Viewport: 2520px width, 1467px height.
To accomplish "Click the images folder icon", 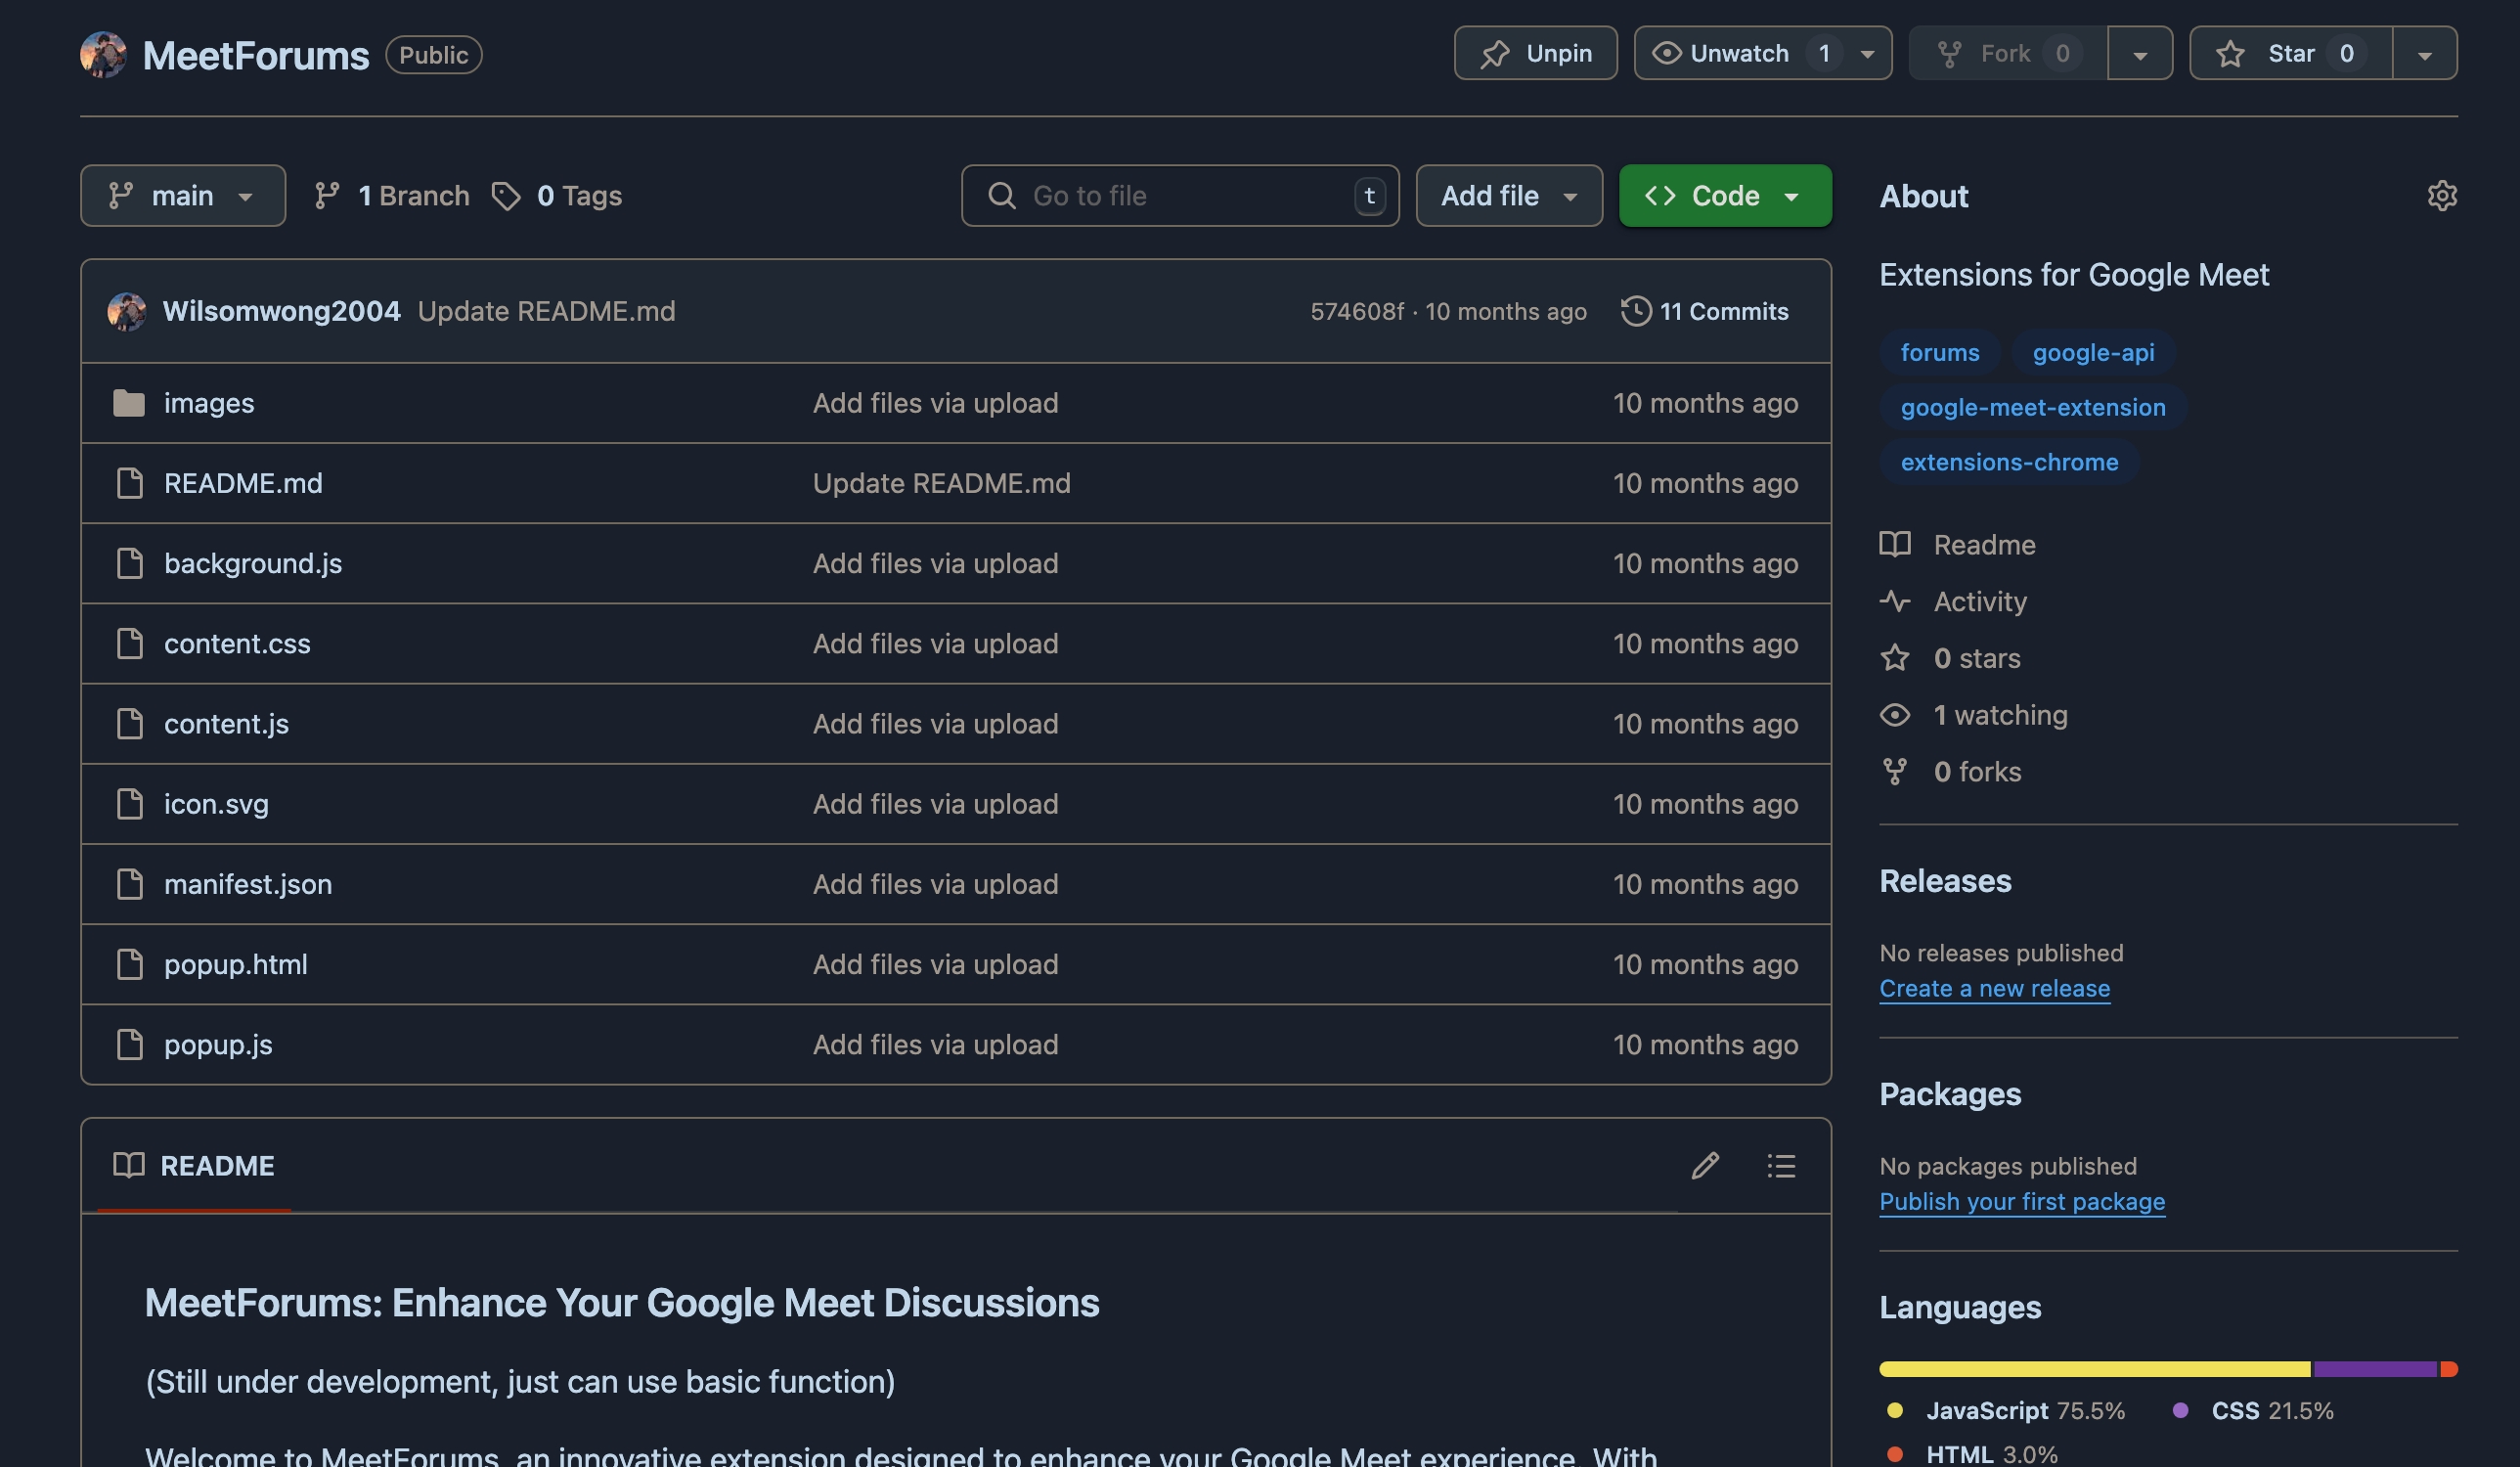I will (x=129, y=403).
